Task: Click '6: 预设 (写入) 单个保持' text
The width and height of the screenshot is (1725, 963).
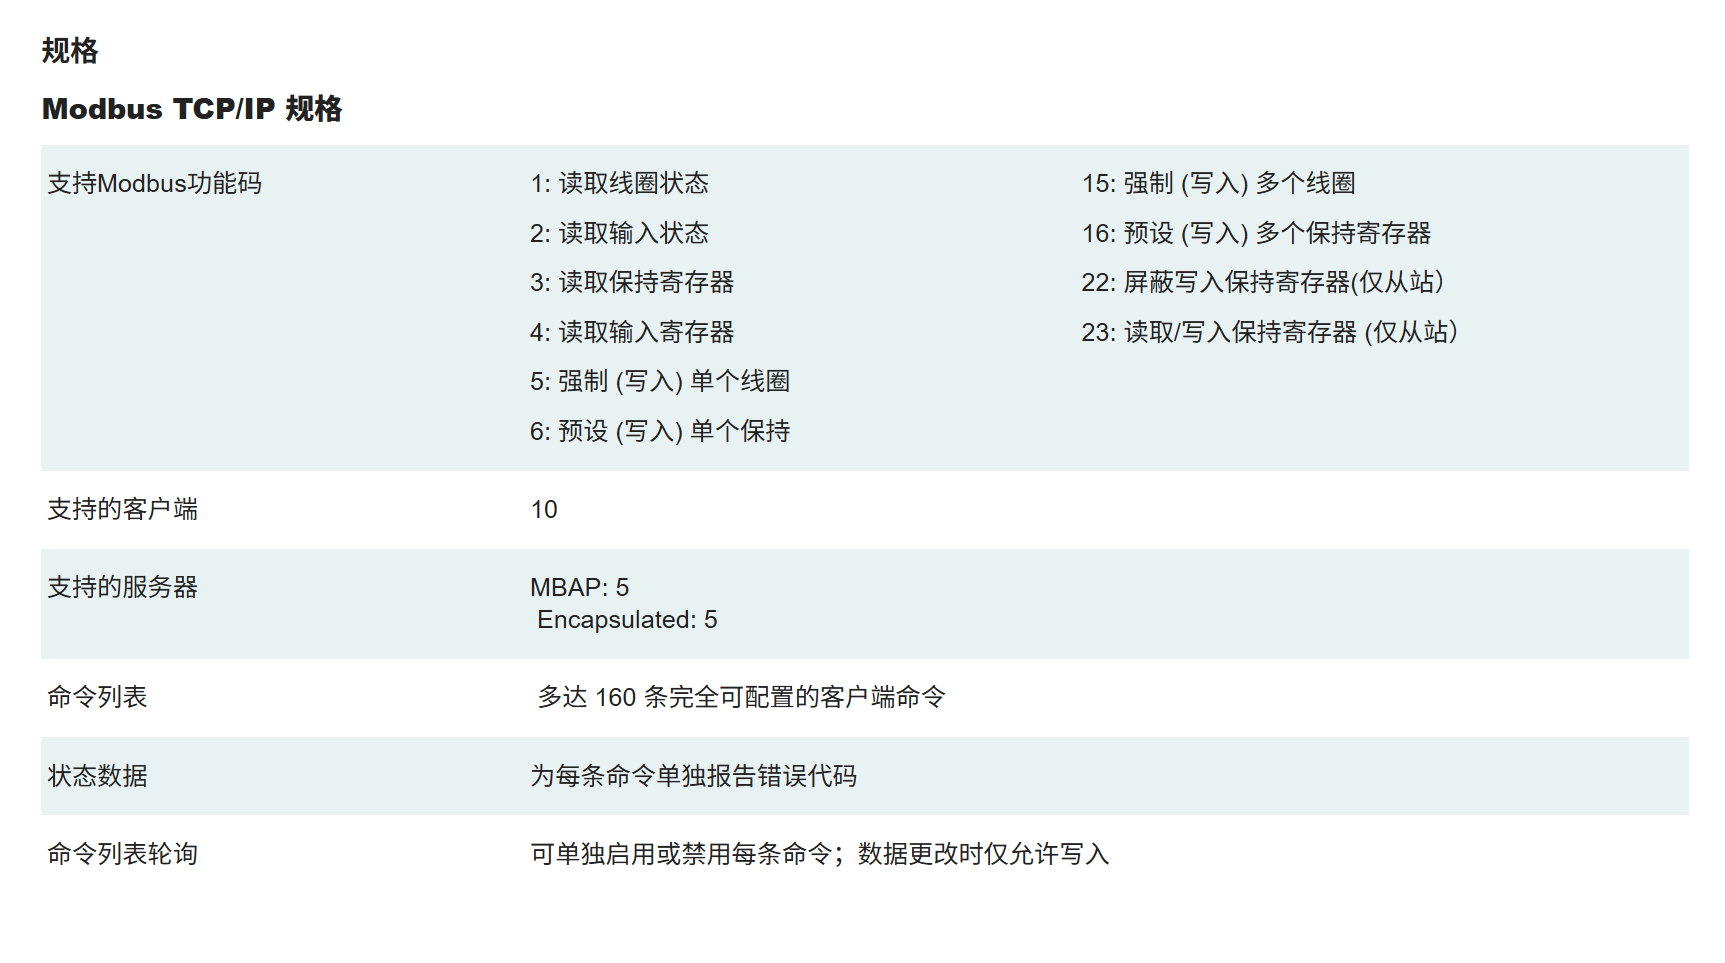Action: coord(660,432)
